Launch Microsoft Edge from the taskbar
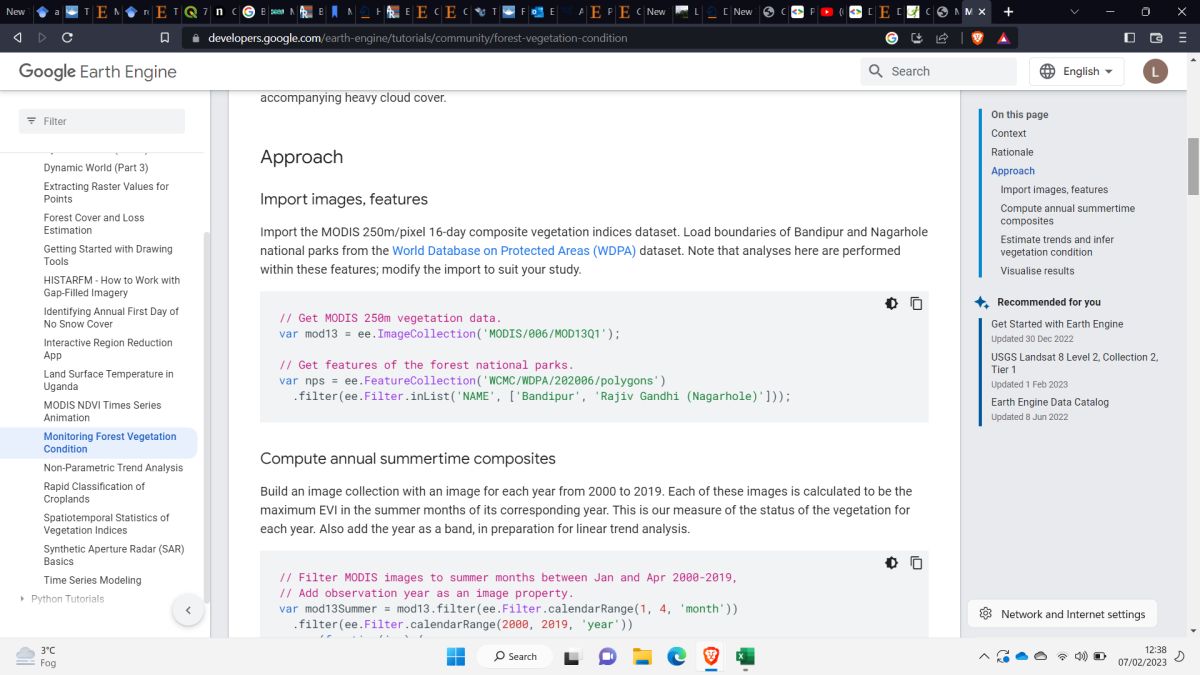1200x675 pixels. click(676, 657)
